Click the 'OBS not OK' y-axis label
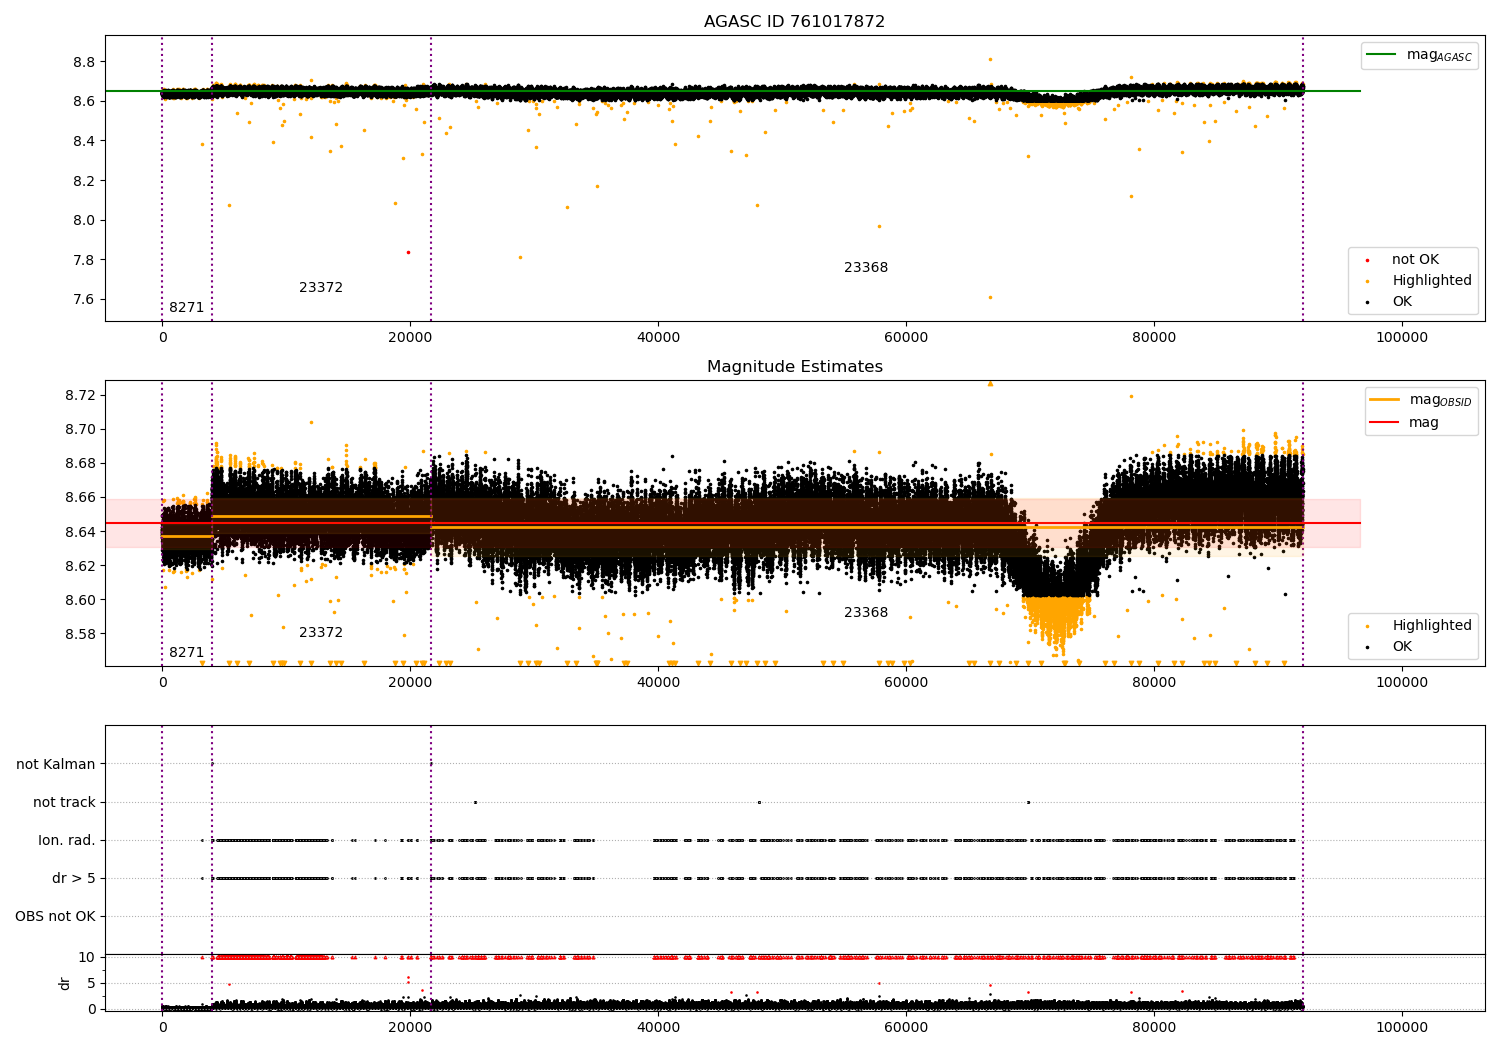1500x1050 pixels. tap(55, 916)
